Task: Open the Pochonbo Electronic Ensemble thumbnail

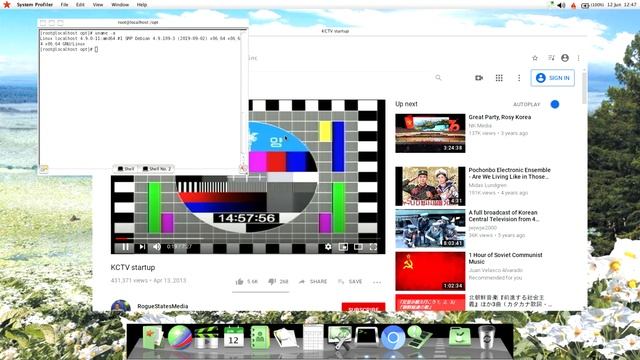Action: [x=430, y=186]
